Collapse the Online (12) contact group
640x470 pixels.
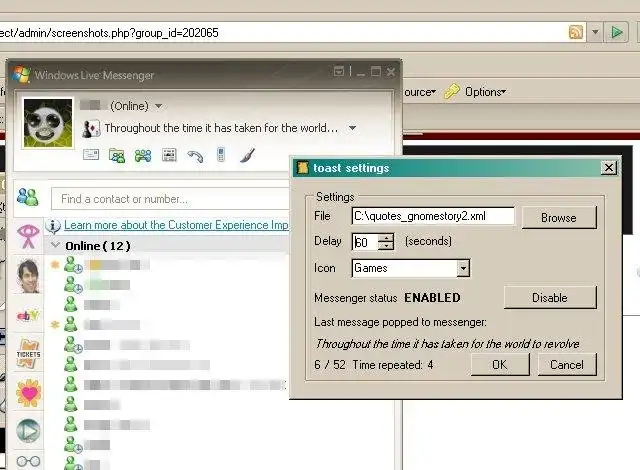55,245
